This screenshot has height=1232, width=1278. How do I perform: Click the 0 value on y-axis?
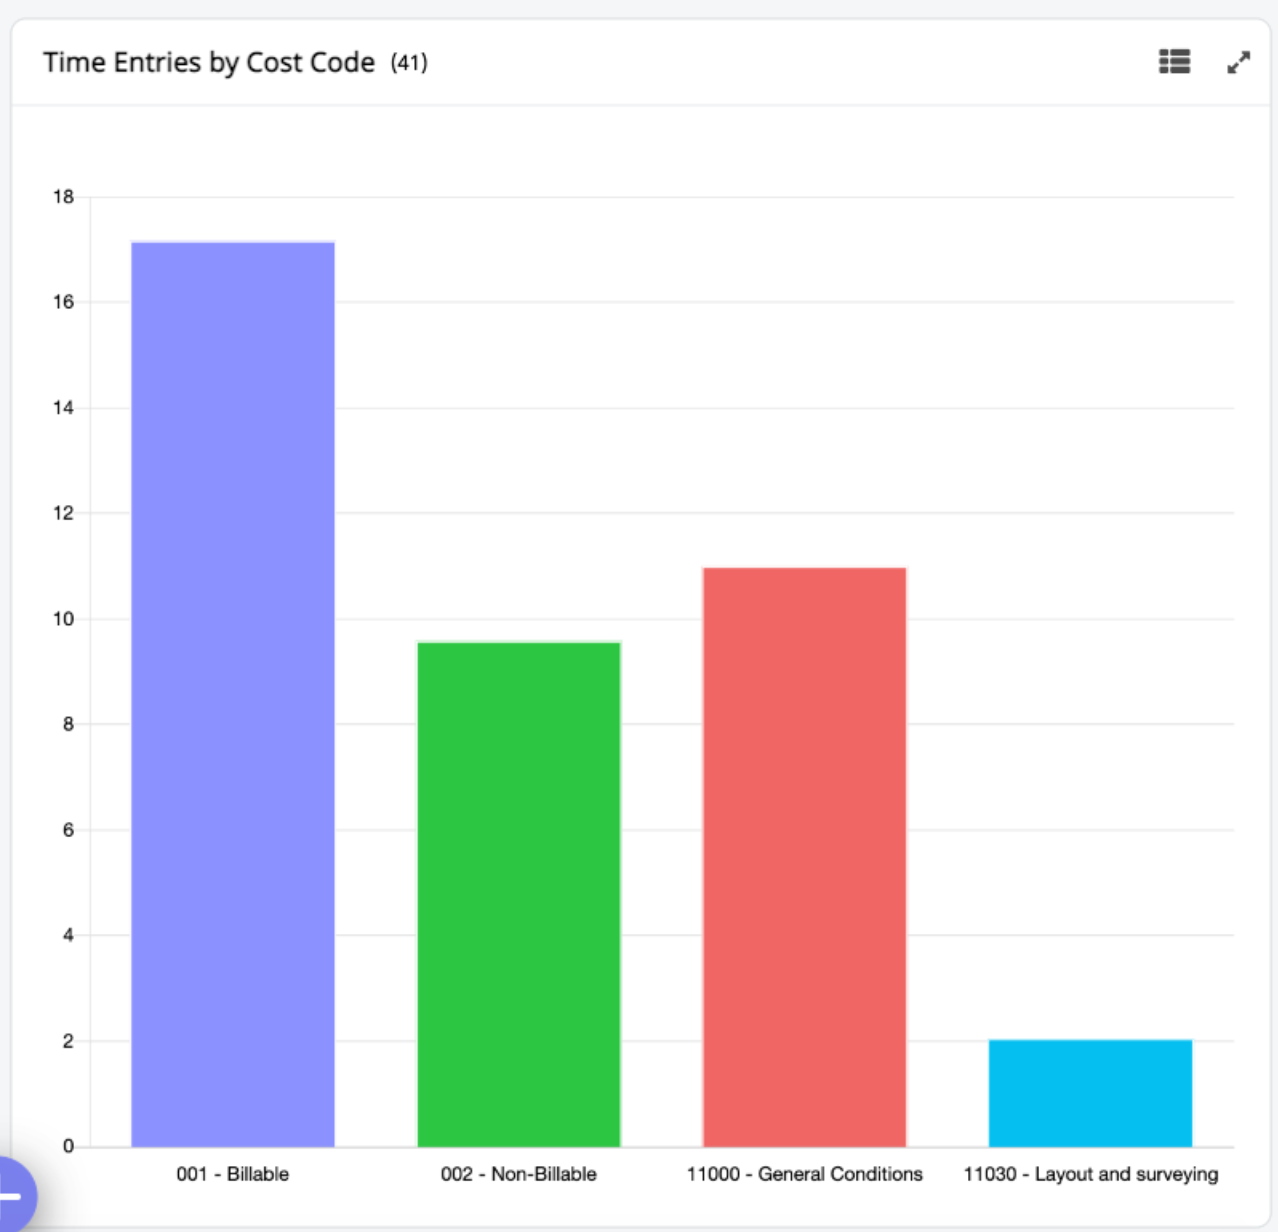68,1146
